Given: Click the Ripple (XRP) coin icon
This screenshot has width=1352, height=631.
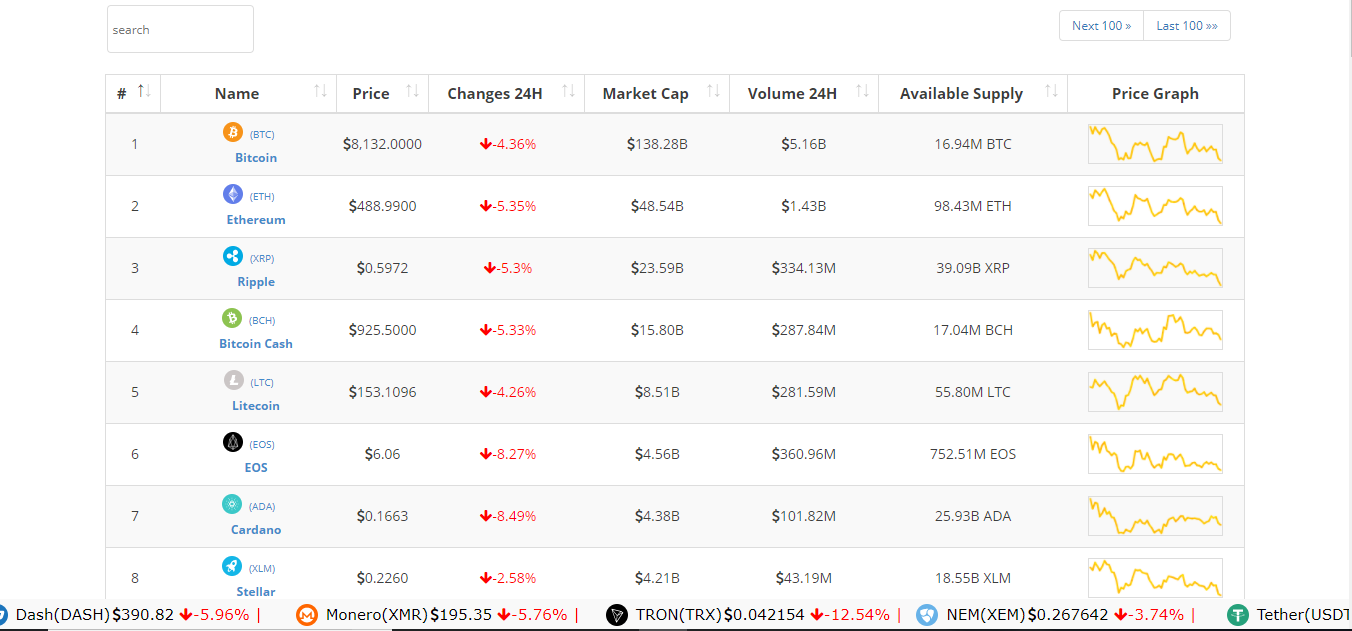Looking at the screenshot, I should coord(233,255).
